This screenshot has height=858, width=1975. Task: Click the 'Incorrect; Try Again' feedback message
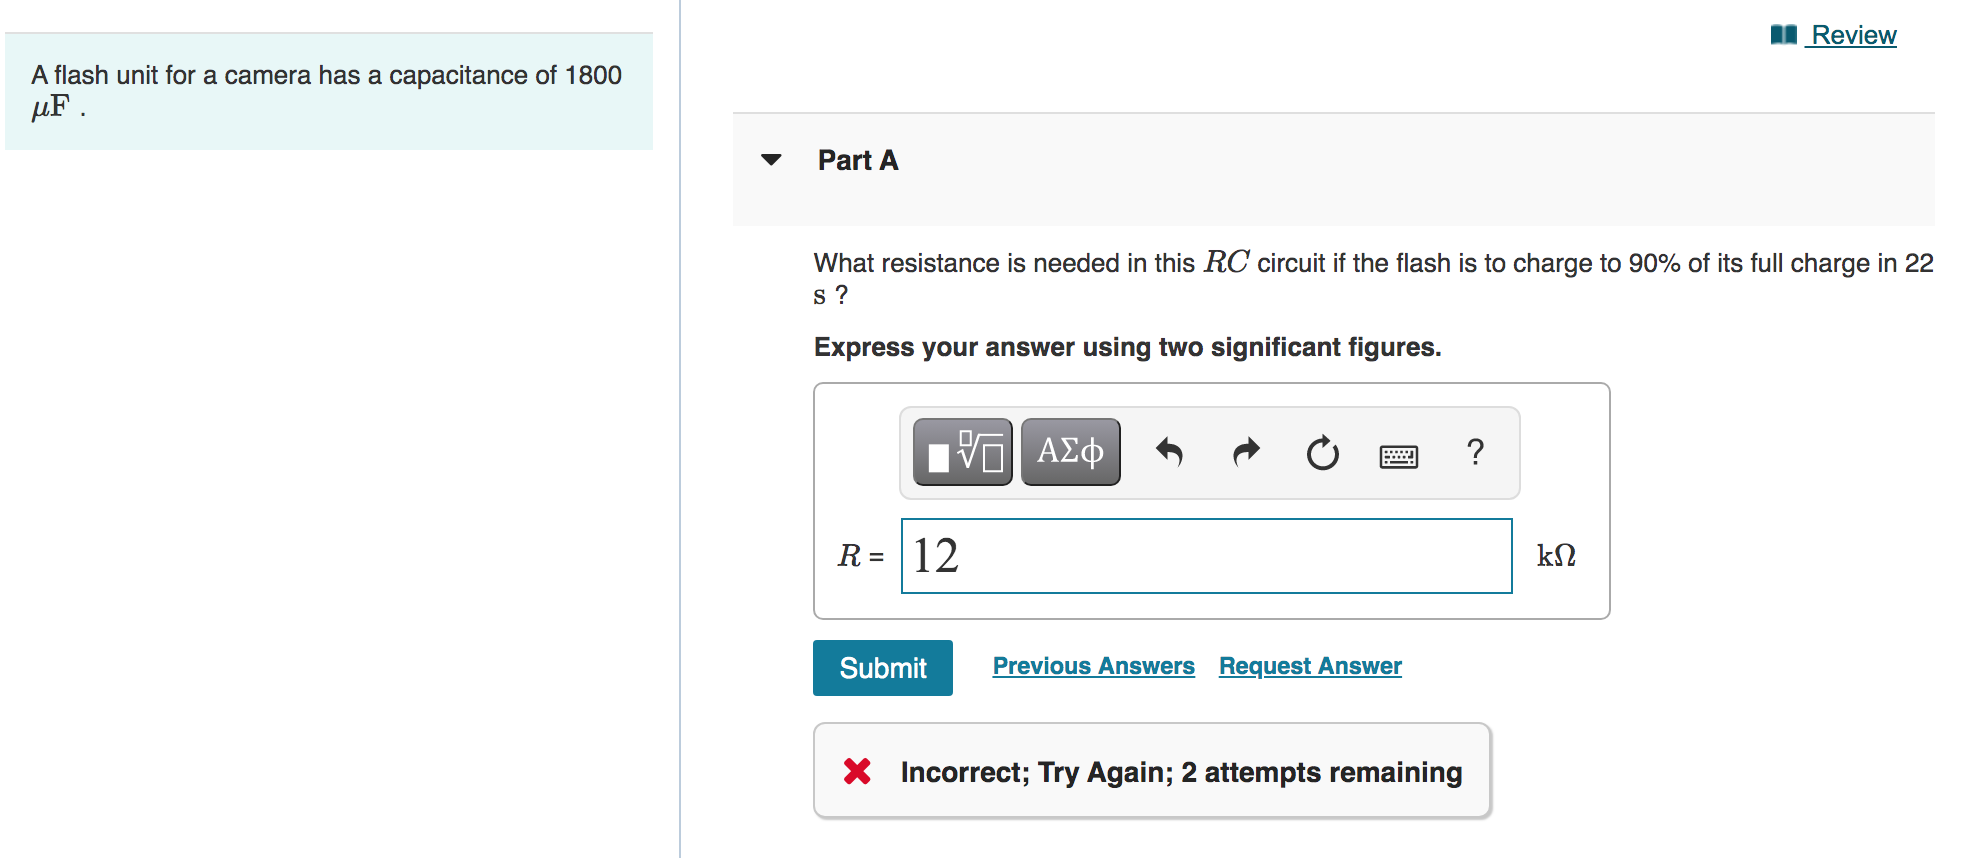click(1181, 772)
